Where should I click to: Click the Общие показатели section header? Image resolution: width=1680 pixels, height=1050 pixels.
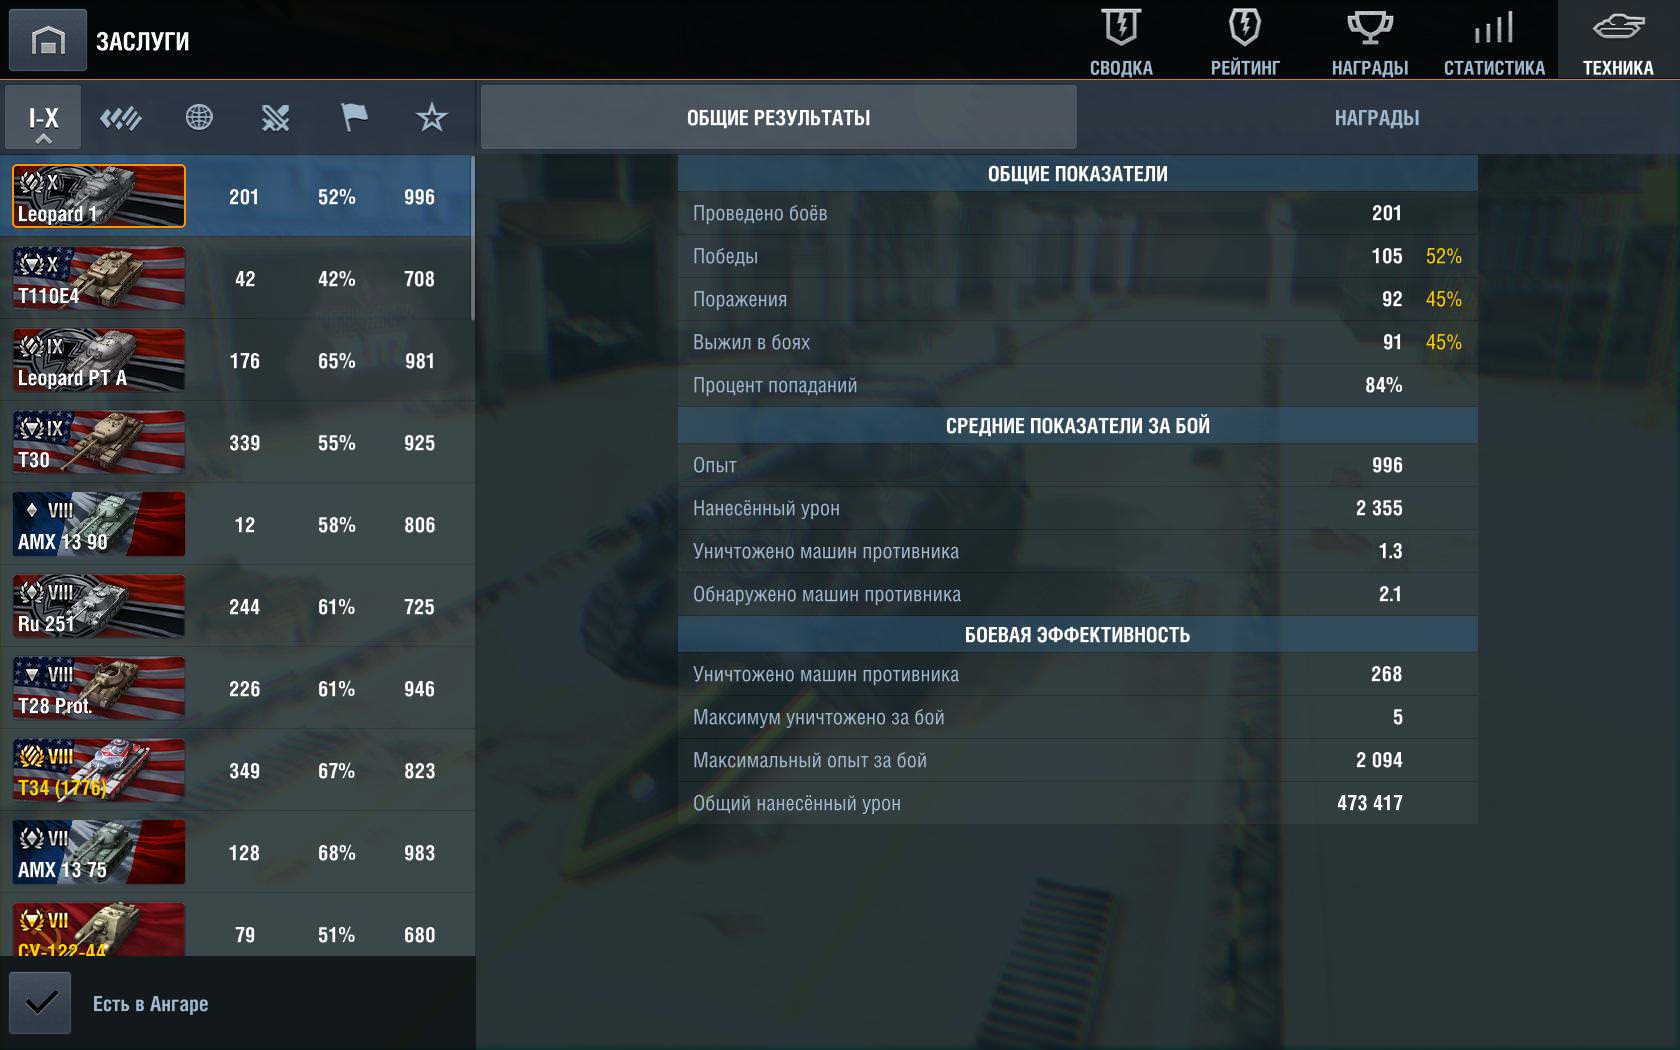[x=1078, y=174]
